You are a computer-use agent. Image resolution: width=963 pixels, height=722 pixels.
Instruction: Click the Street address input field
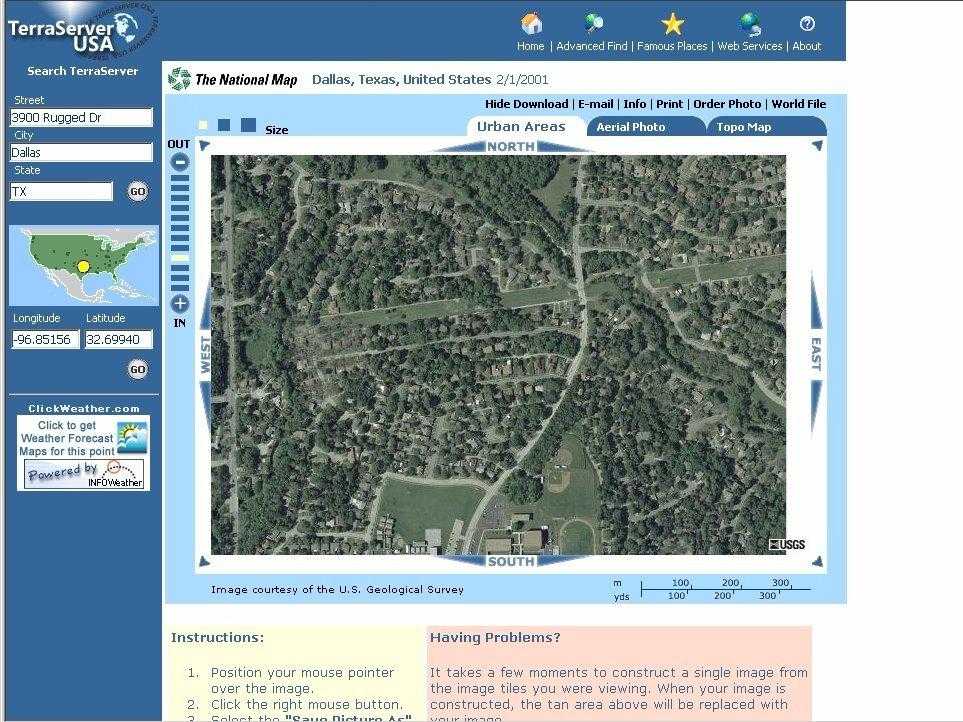81,118
